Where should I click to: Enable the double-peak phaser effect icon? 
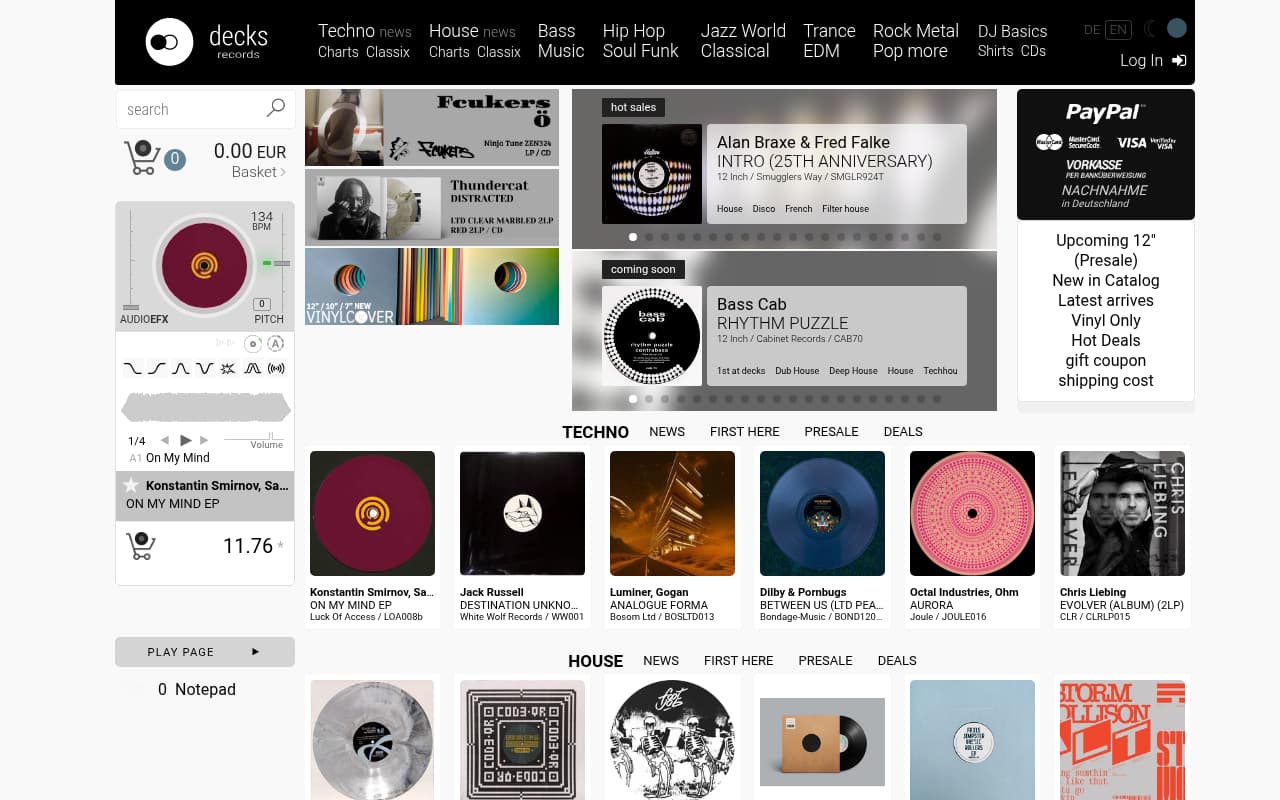click(x=252, y=368)
